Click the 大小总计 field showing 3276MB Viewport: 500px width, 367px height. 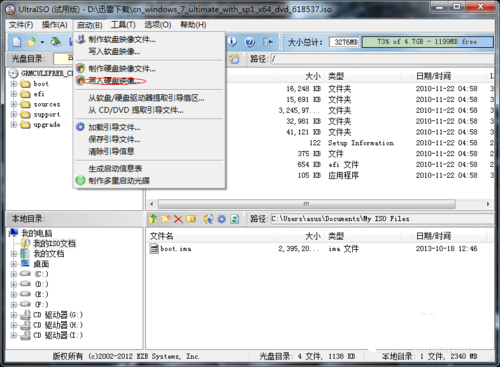pos(345,42)
